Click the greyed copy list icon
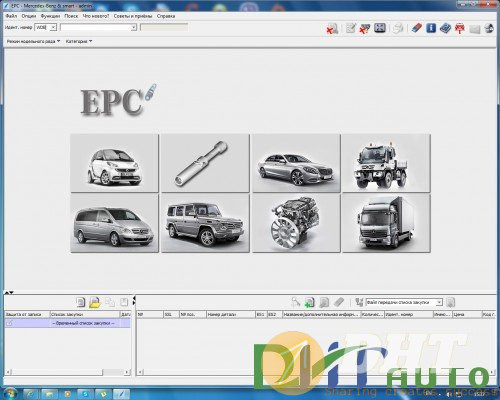The image size is (500, 400). 110,302
